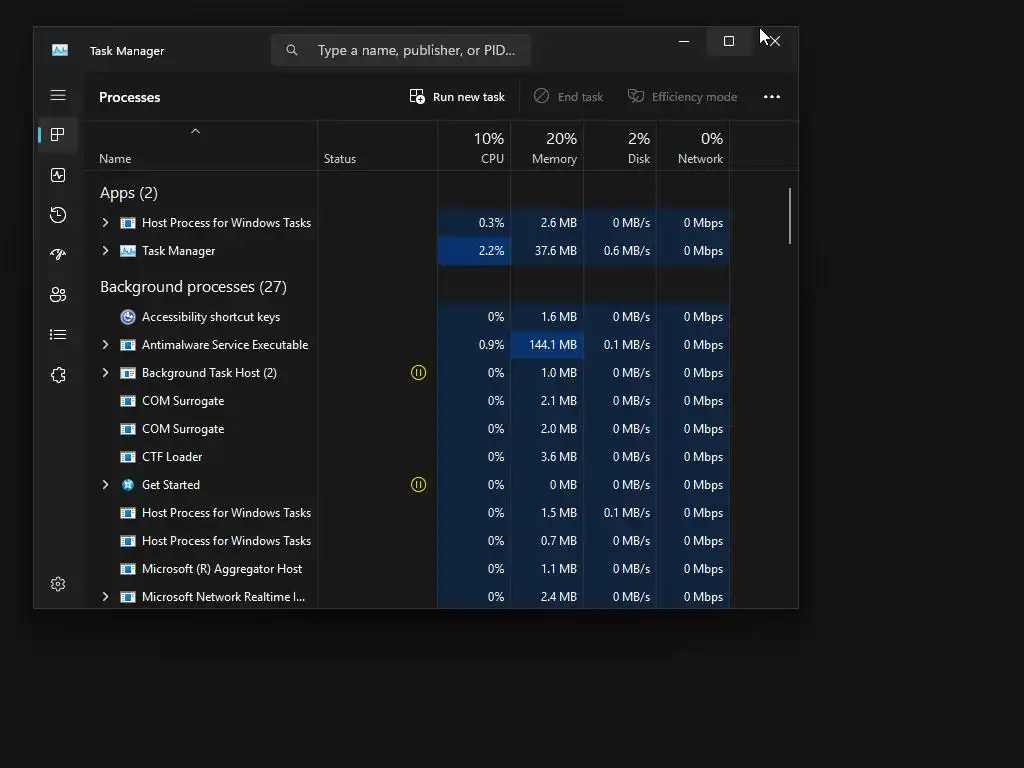
Task: Select Microsoft (R) Aggregator Host name
Action: [222, 569]
